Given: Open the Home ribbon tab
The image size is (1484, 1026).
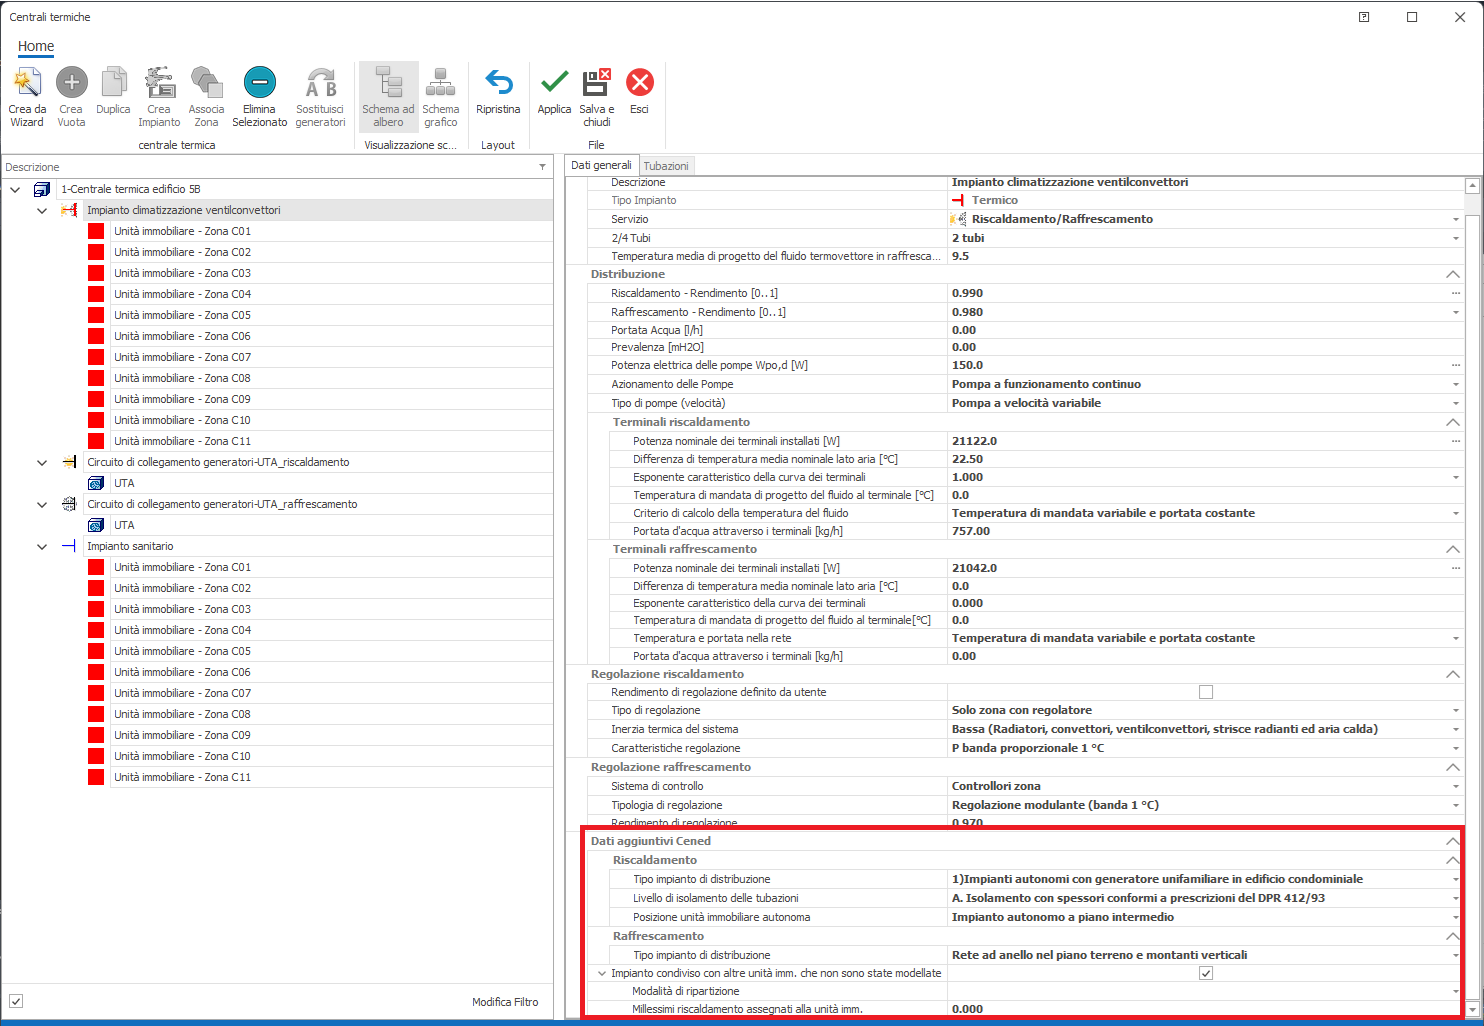Looking at the screenshot, I should [x=36, y=46].
